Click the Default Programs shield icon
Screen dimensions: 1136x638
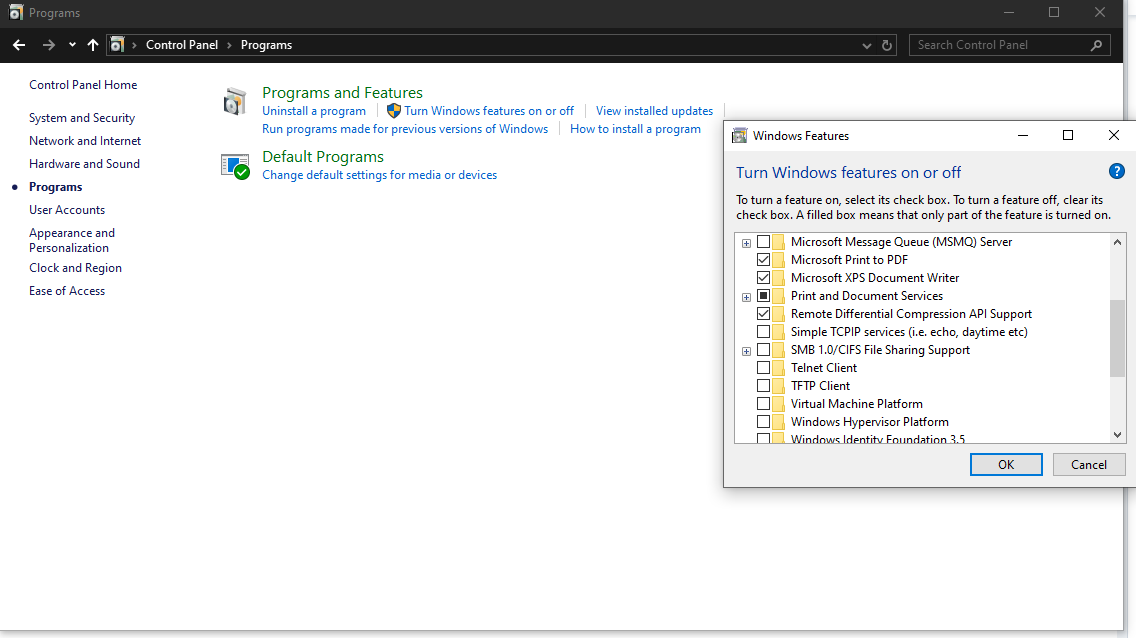[236, 166]
